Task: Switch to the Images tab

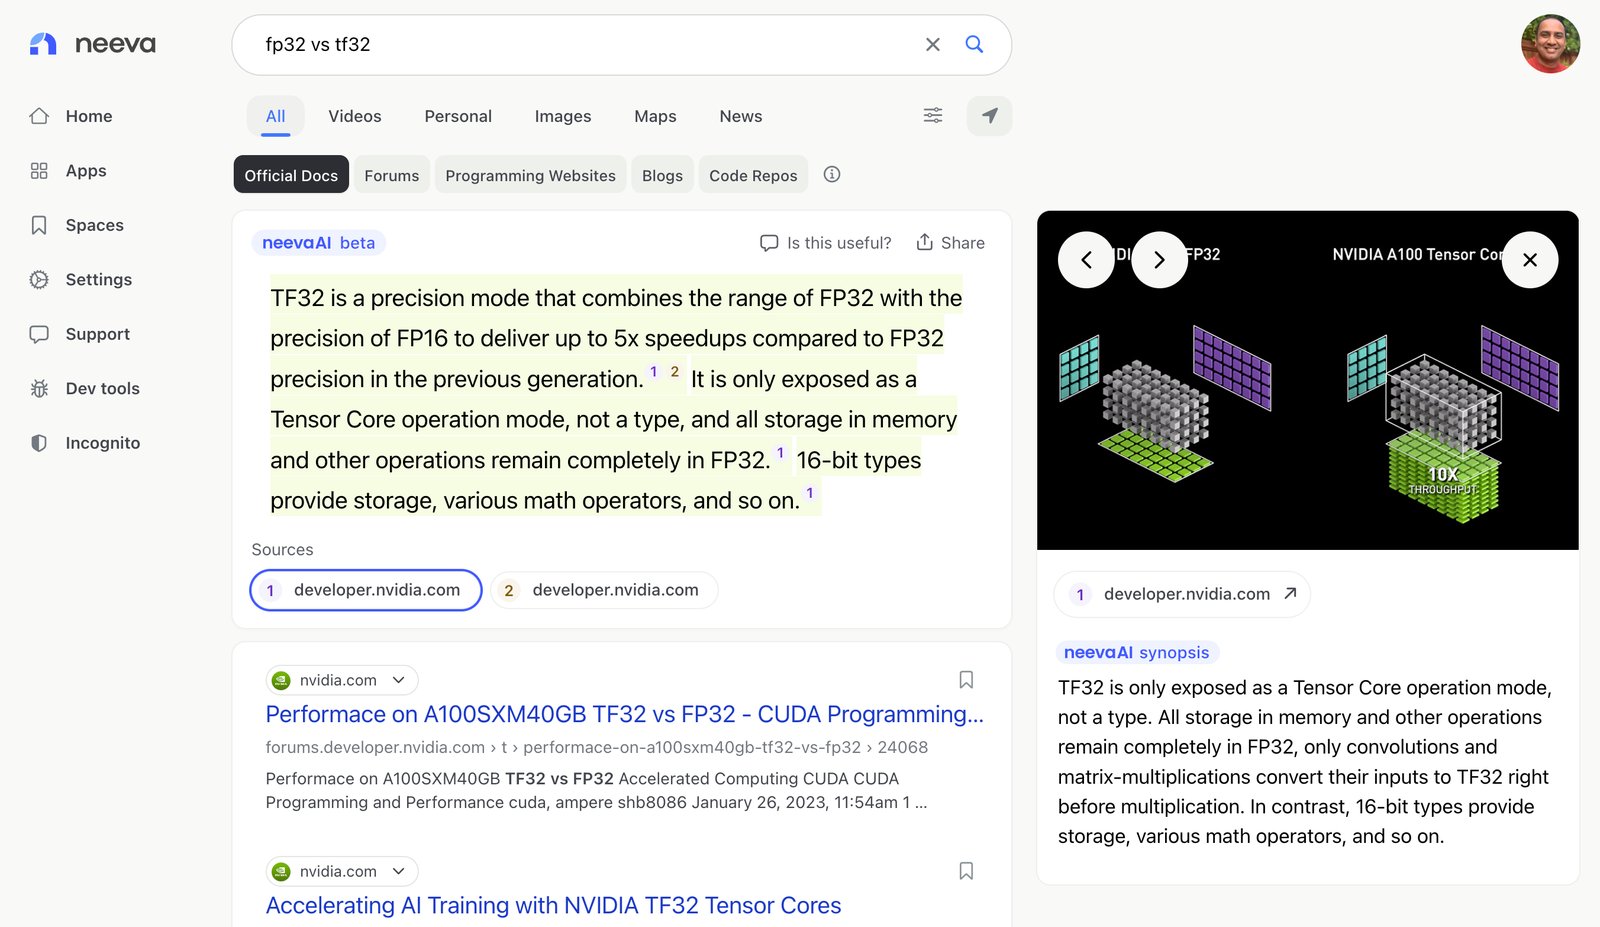Action: pyautogui.click(x=563, y=116)
